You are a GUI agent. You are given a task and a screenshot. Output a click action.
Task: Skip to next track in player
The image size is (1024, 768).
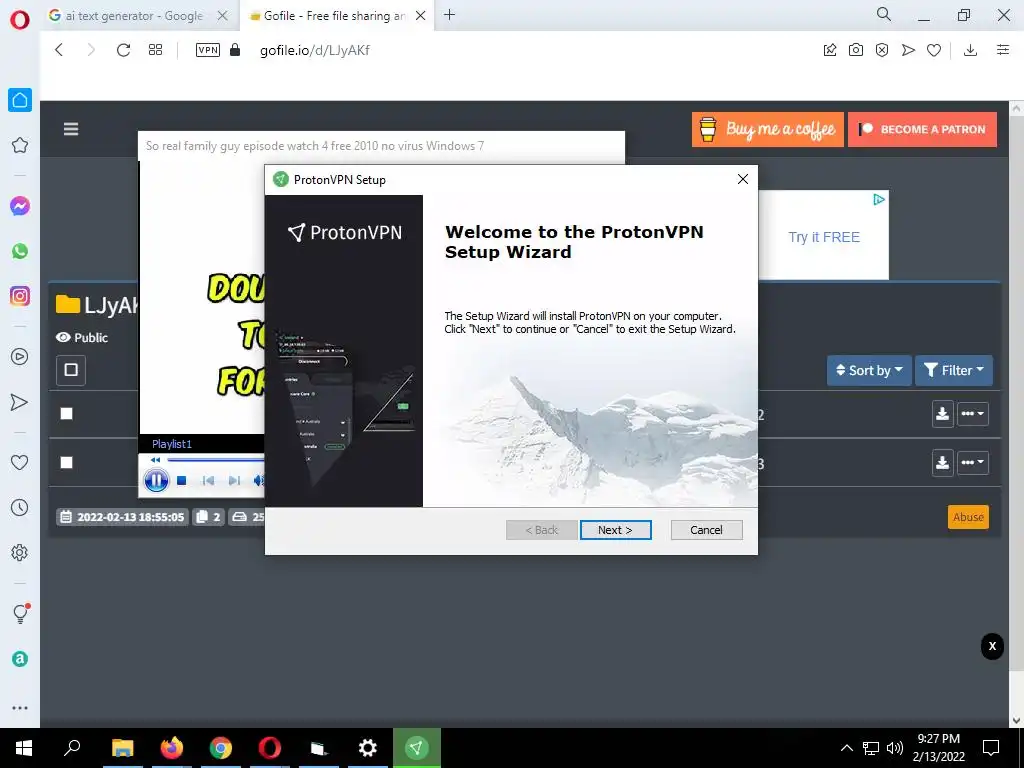tap(234, 481)
